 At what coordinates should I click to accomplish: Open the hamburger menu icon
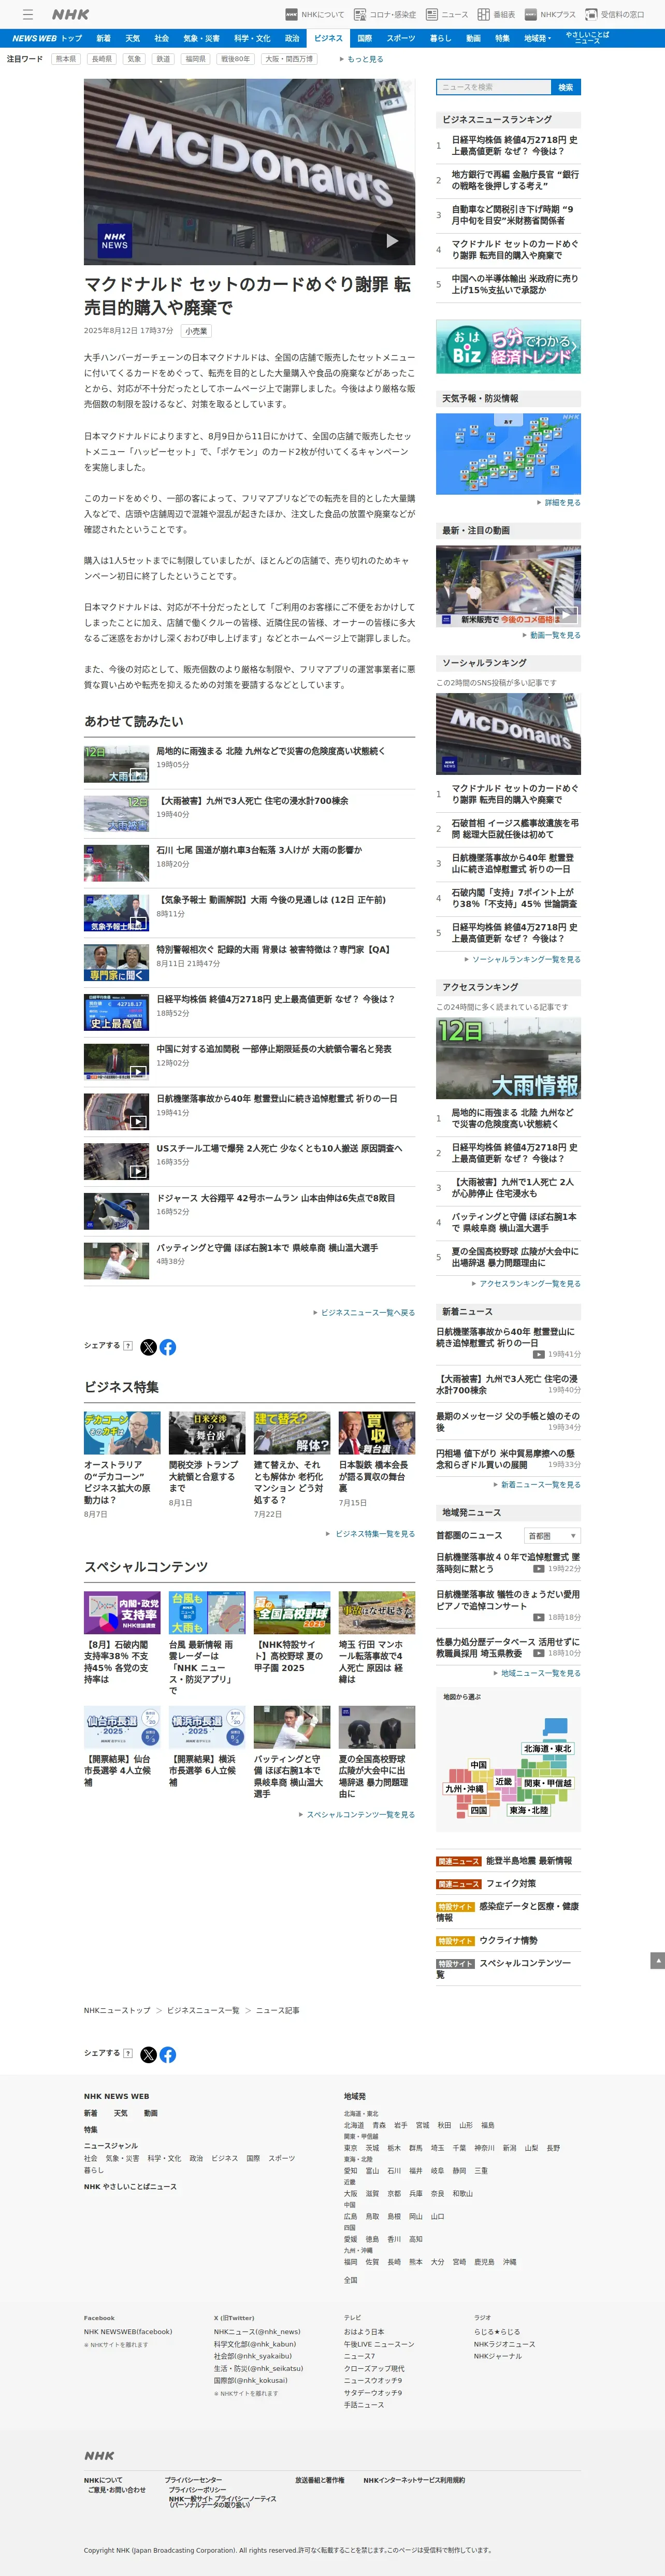point(28,14)
